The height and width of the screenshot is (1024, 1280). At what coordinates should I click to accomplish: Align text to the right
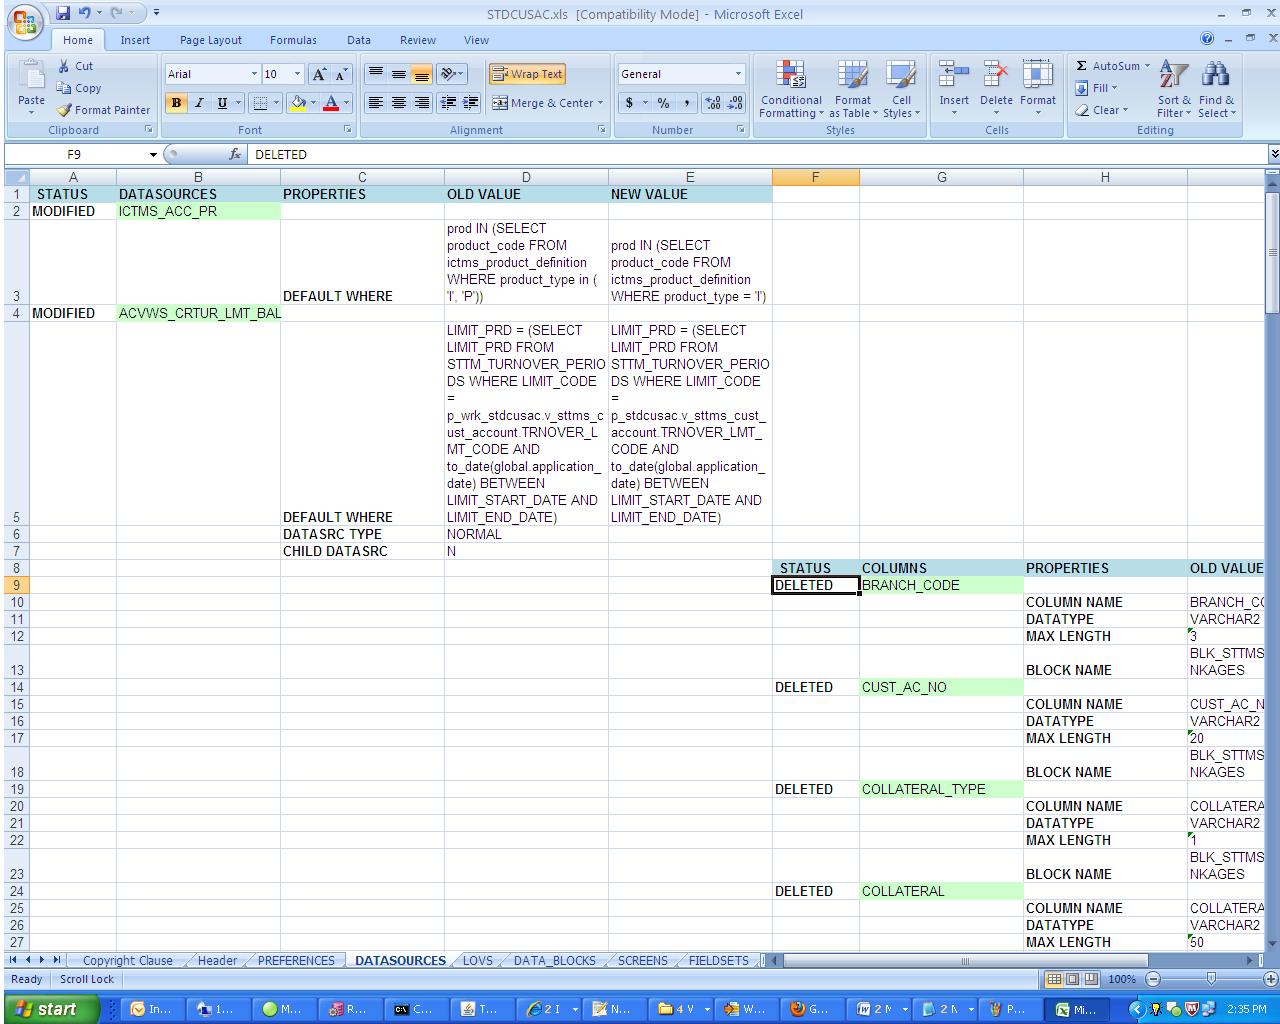coord(422,103)
